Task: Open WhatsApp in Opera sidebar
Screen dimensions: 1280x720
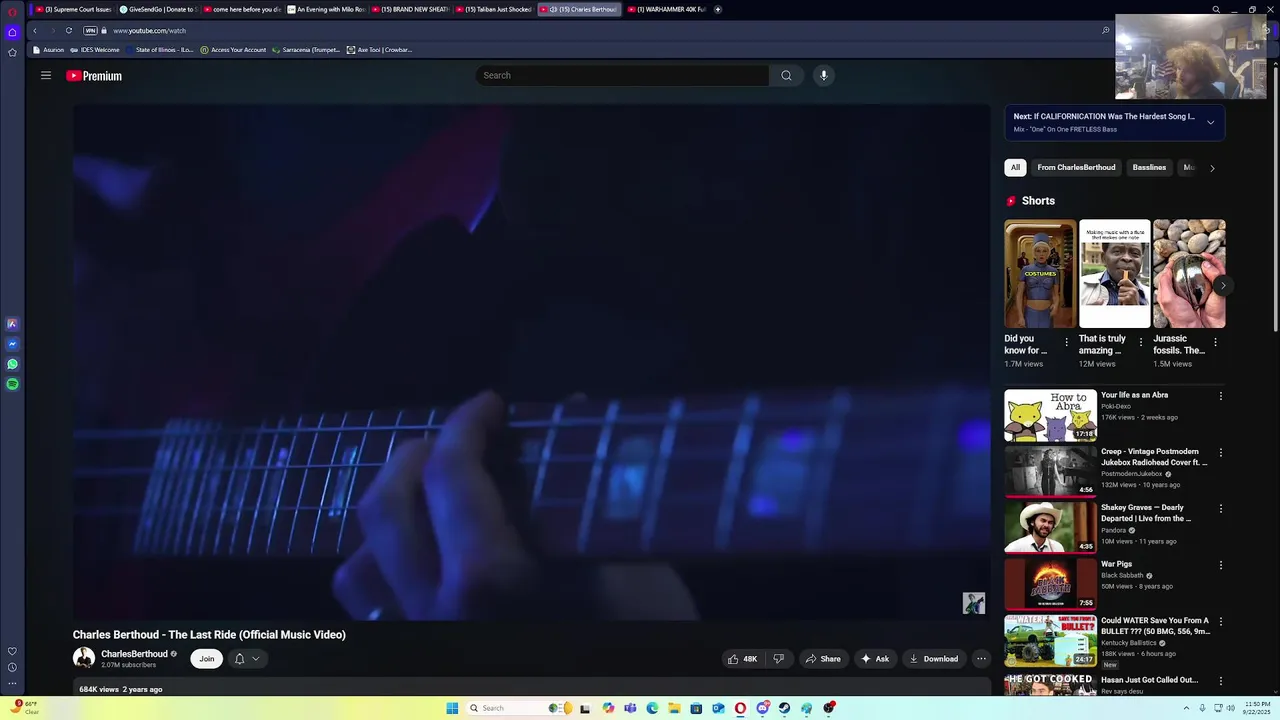Action: pos(12,364)
